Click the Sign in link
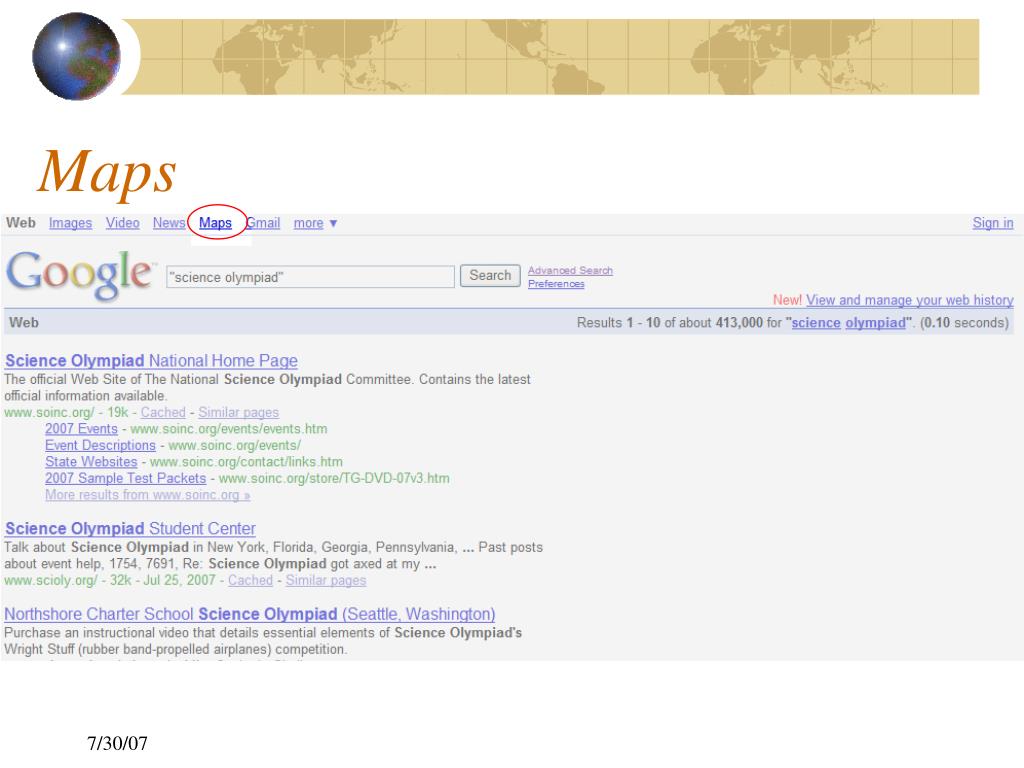Viewport: 1024px width, 768px height. [x=993, y=223]
